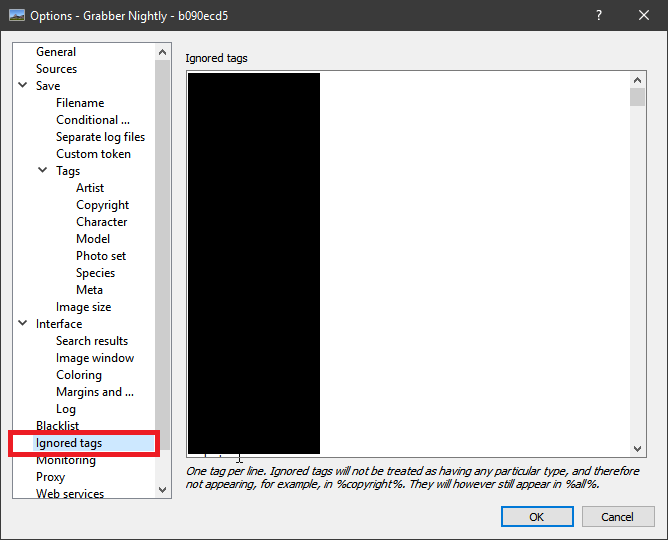The width and height of the screenshot is (668, 540).
Task: Close the Options dialog window
Action: 644,15
